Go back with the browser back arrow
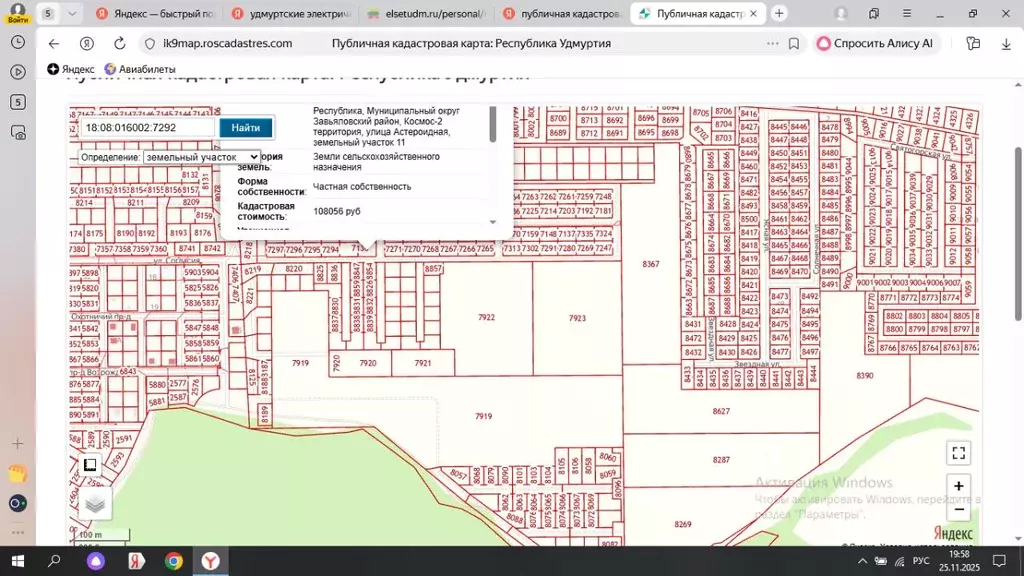1024x576 pixels. tap(54, 44)
